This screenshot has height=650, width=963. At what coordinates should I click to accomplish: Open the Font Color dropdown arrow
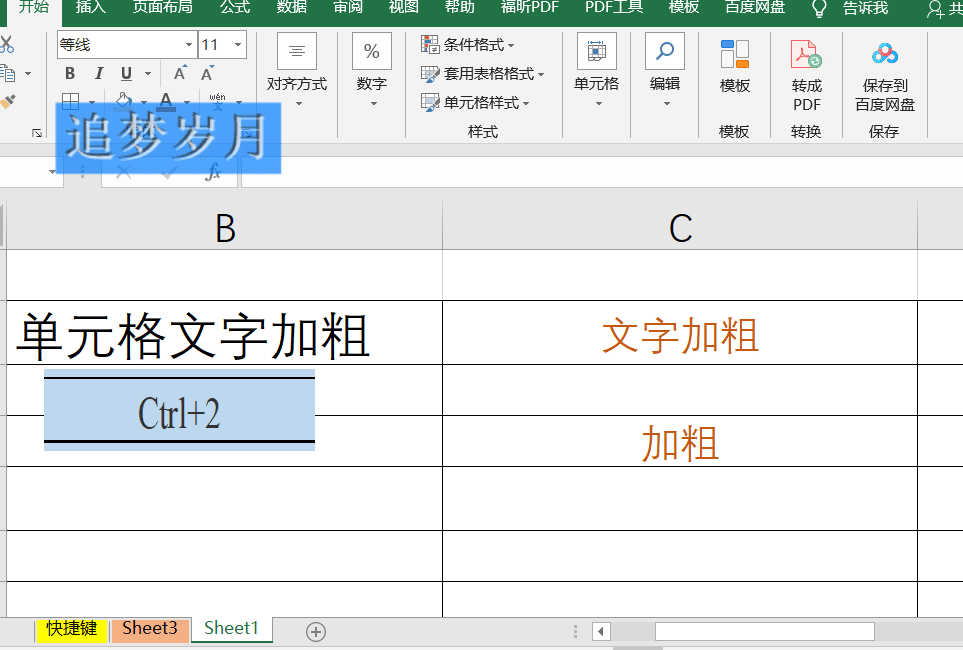coord(187,102)
